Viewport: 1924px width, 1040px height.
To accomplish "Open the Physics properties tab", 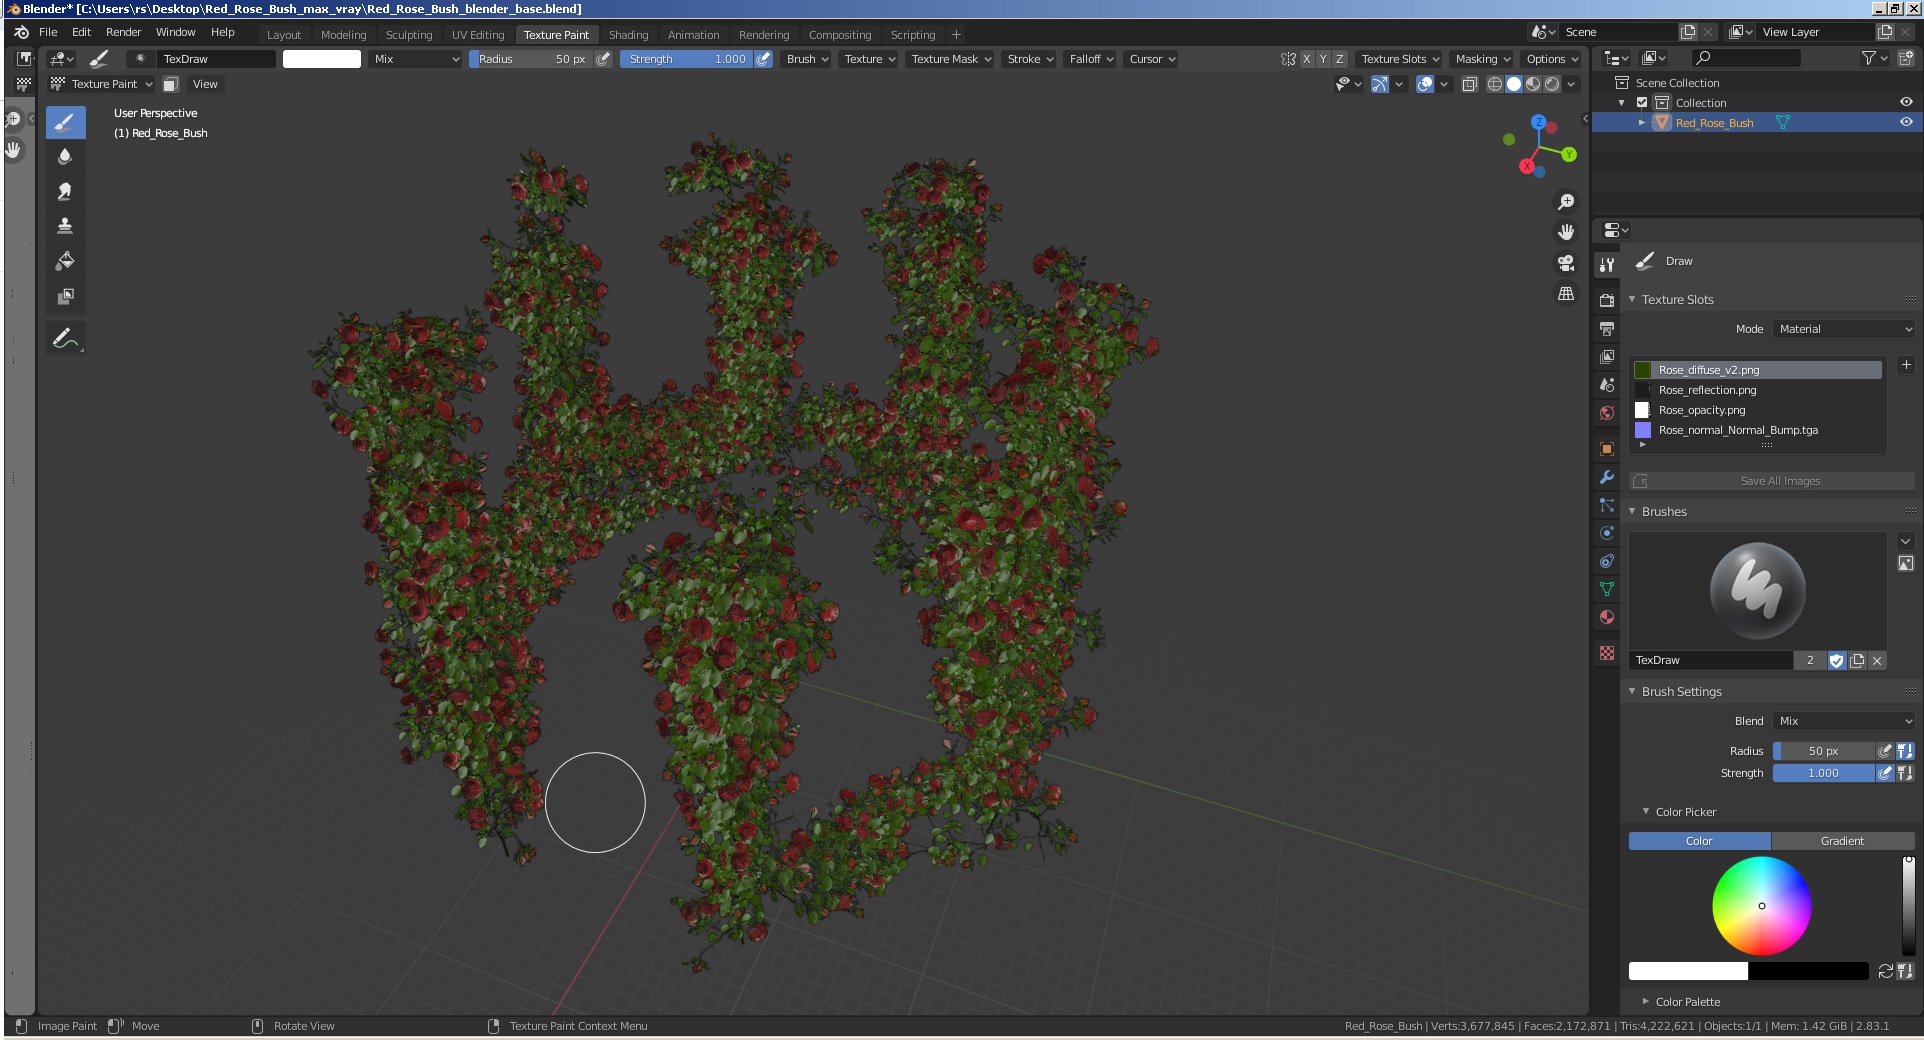I will pyautogui.click(x=1607, y=533).
